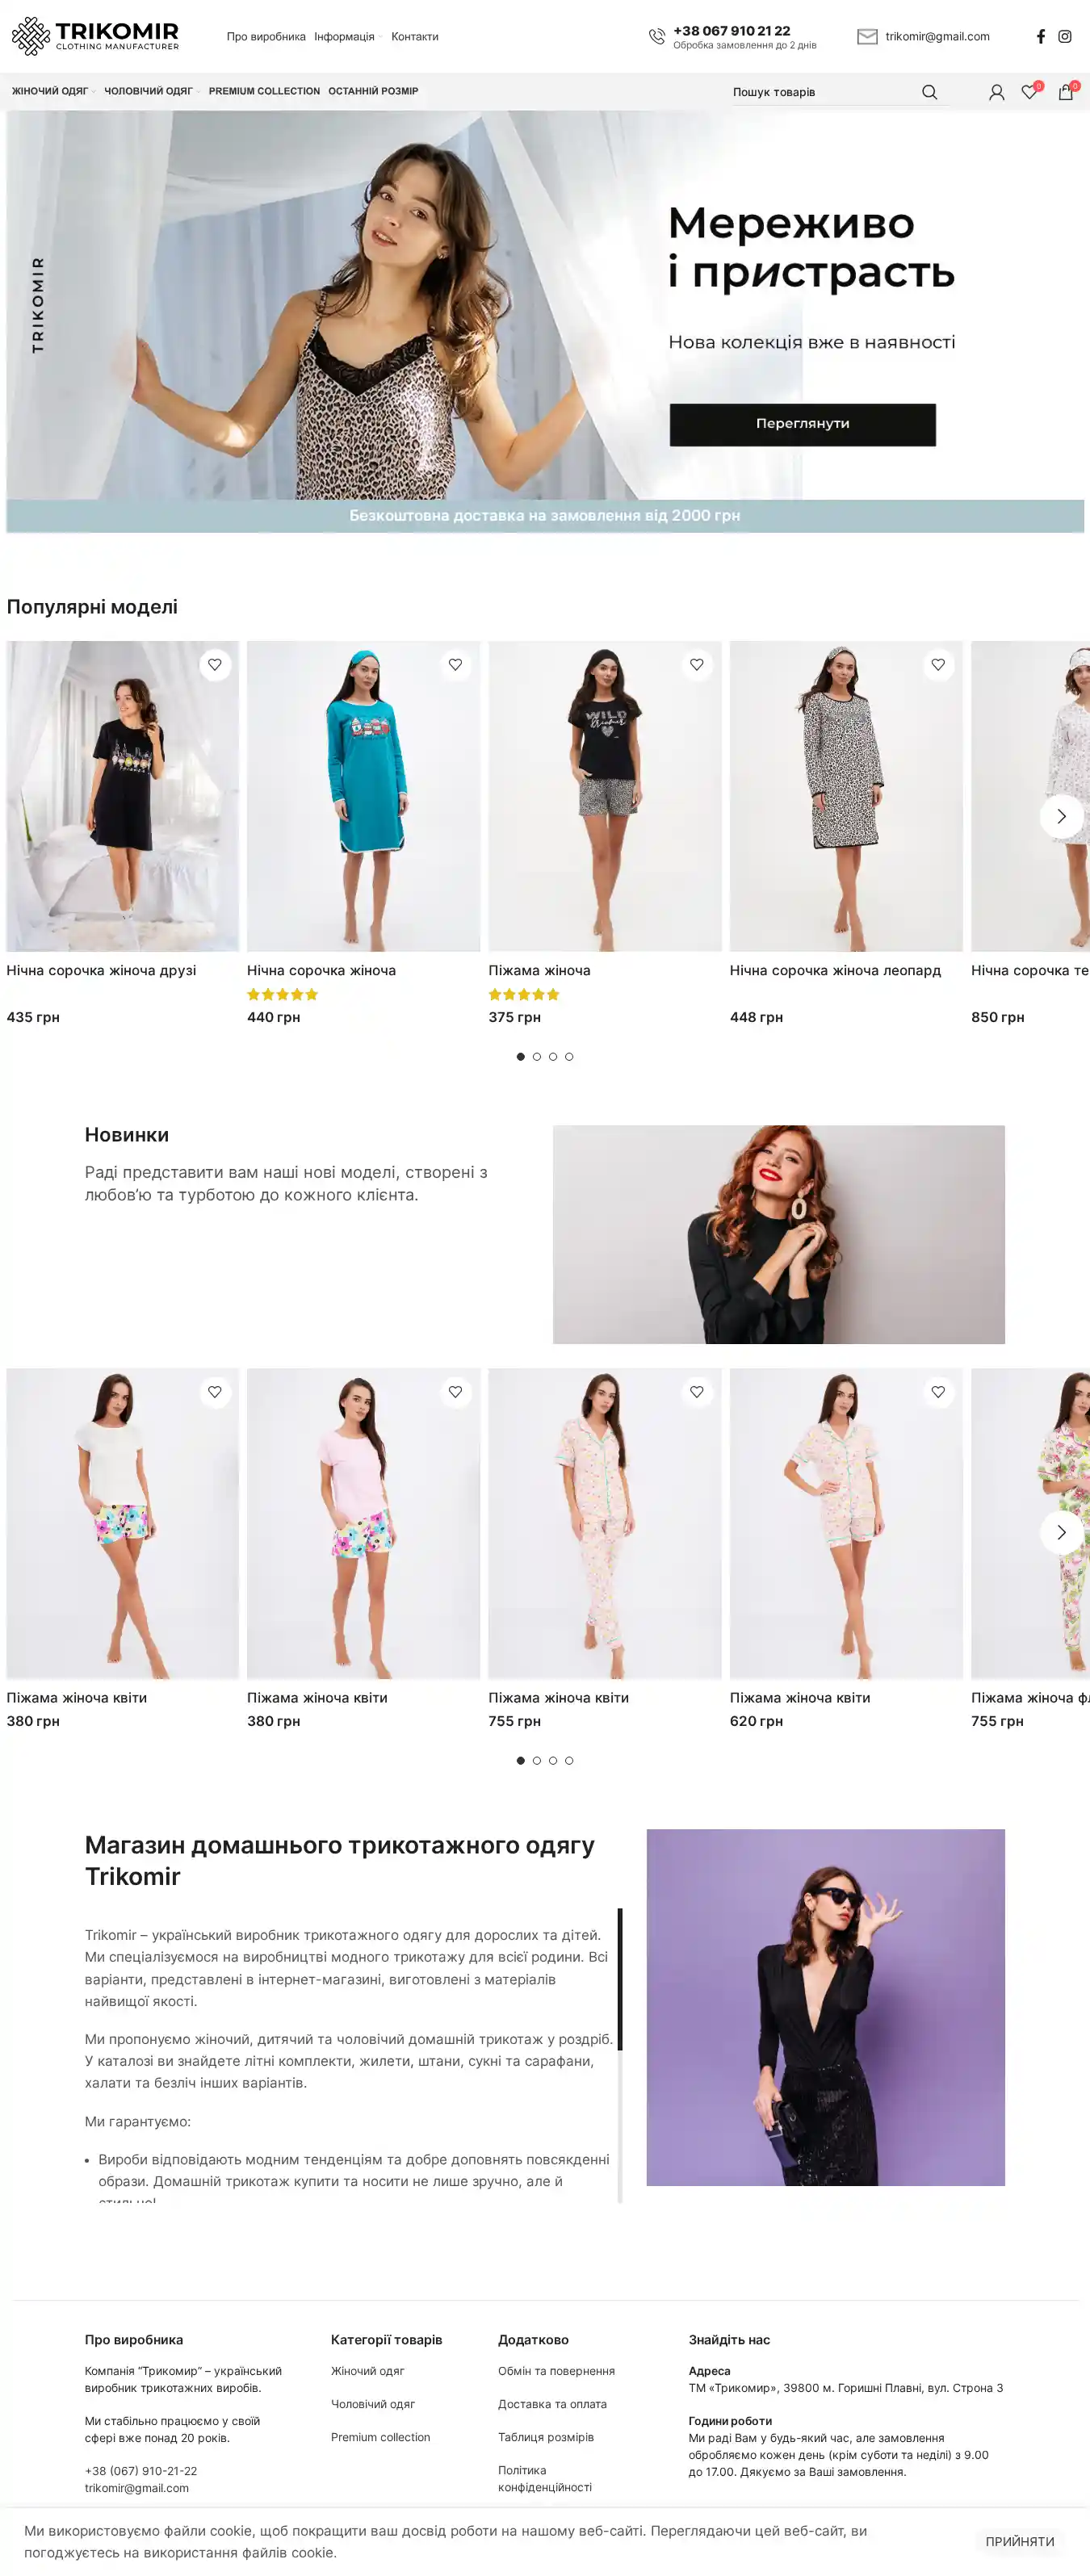Click the Trikomir logo
1090x2576 pixels.
tap(95, 36)
